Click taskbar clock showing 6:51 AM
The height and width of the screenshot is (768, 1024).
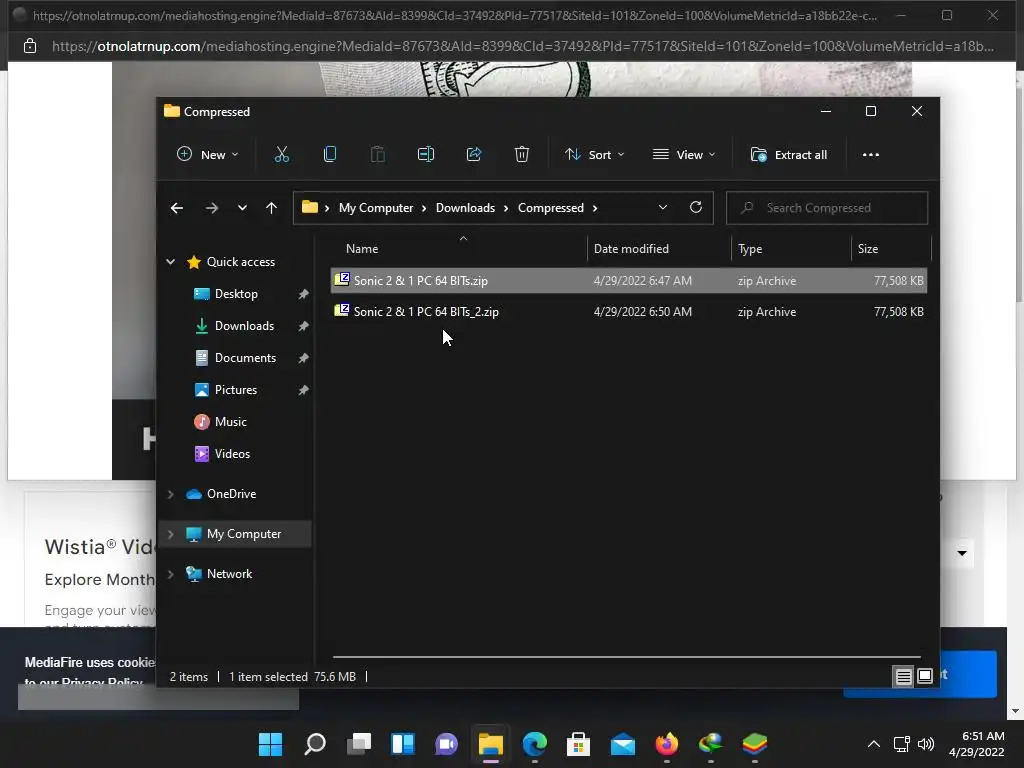(x=977, y=744)
